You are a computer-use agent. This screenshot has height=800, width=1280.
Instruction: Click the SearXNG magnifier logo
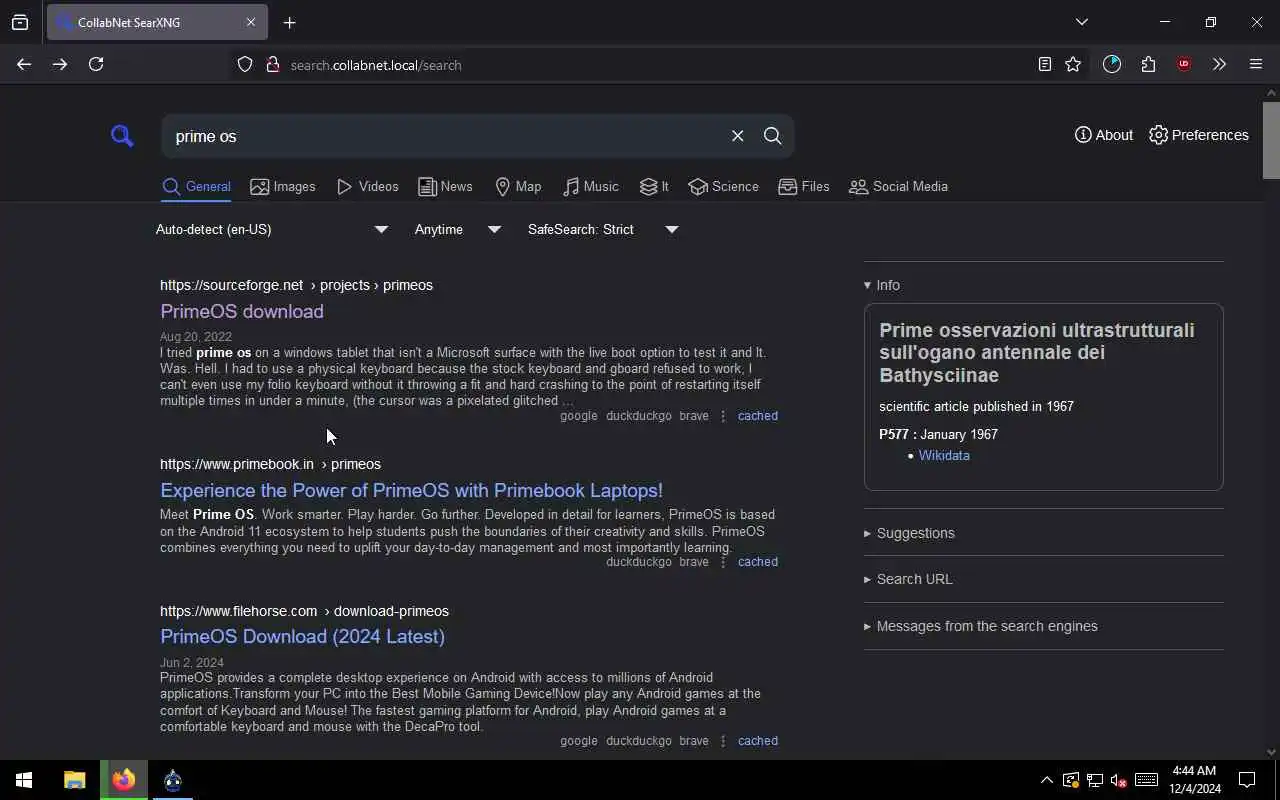(122, 136)
